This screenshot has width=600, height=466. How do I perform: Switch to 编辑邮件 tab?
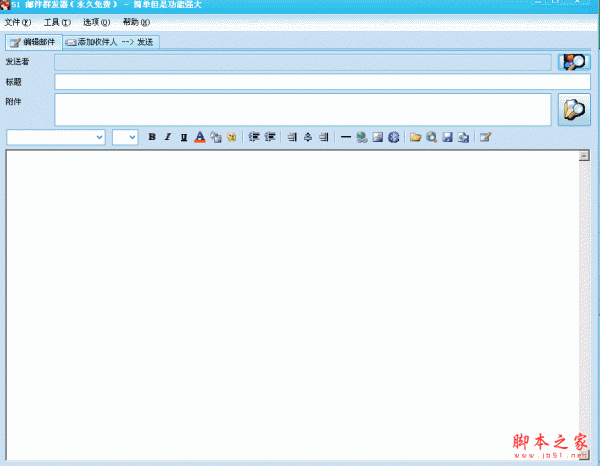34,42
